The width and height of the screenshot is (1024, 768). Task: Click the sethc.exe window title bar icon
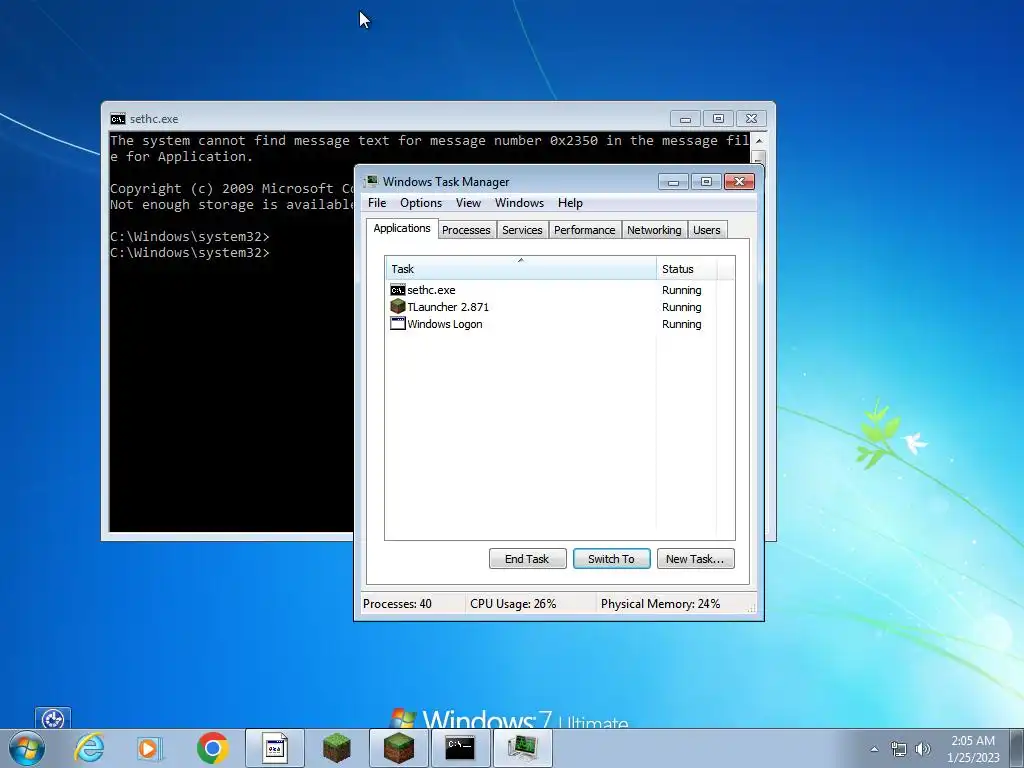[x=118, y=119]
